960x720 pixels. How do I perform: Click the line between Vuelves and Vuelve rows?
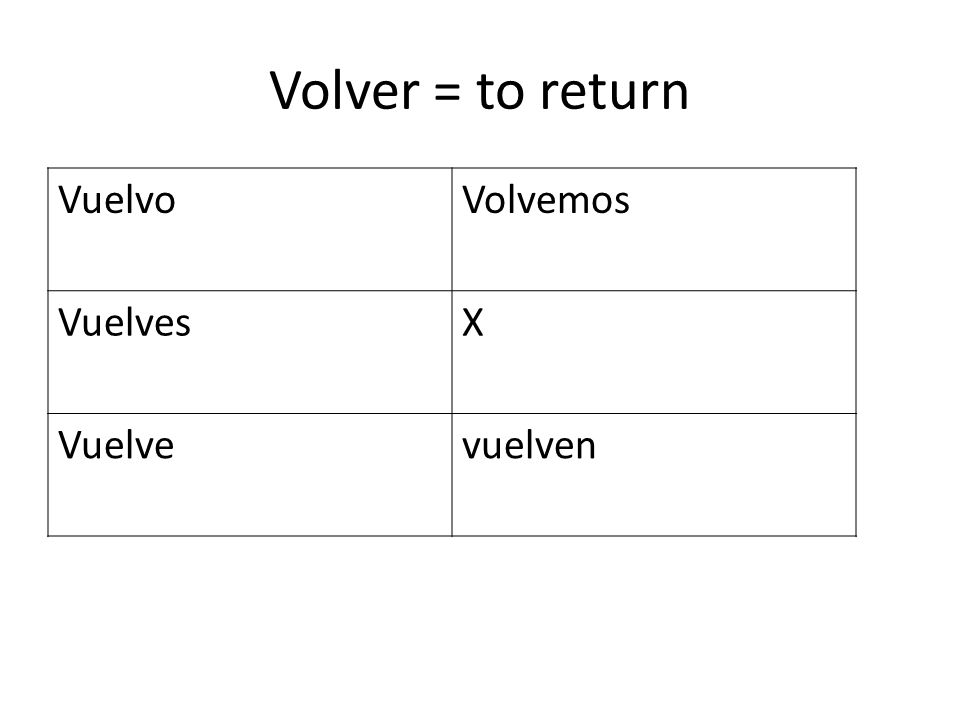(x=452, y=413)
